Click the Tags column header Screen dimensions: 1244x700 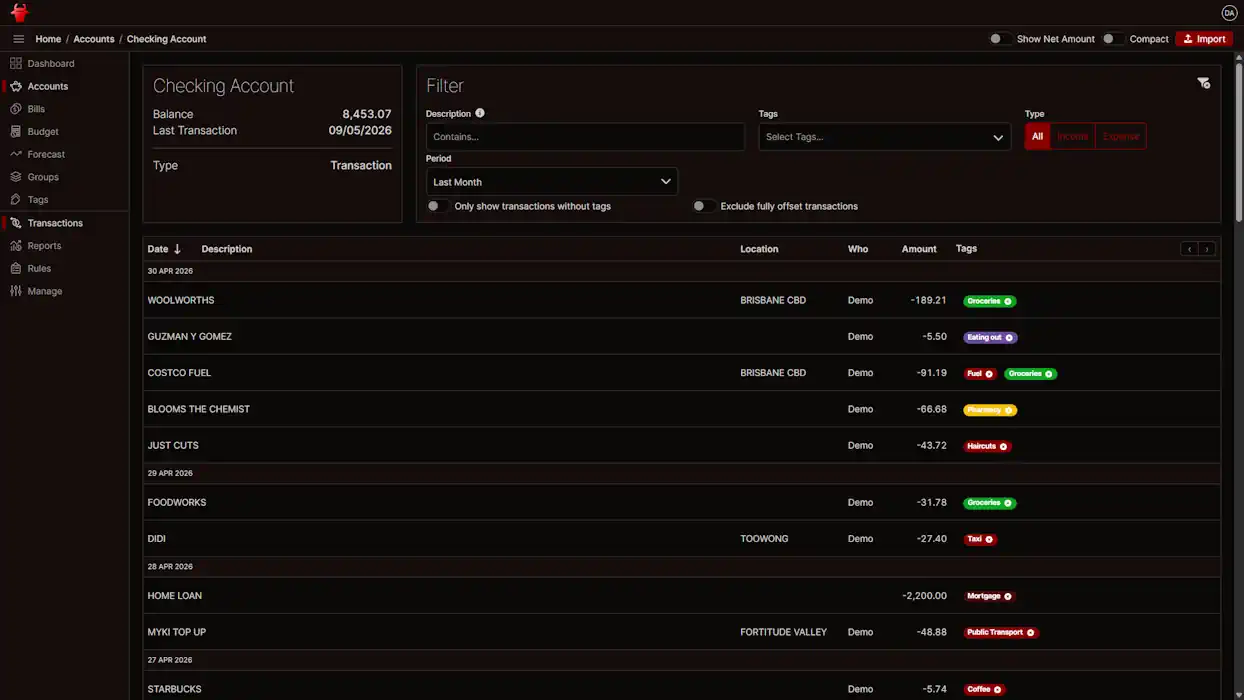pos(966,248)
